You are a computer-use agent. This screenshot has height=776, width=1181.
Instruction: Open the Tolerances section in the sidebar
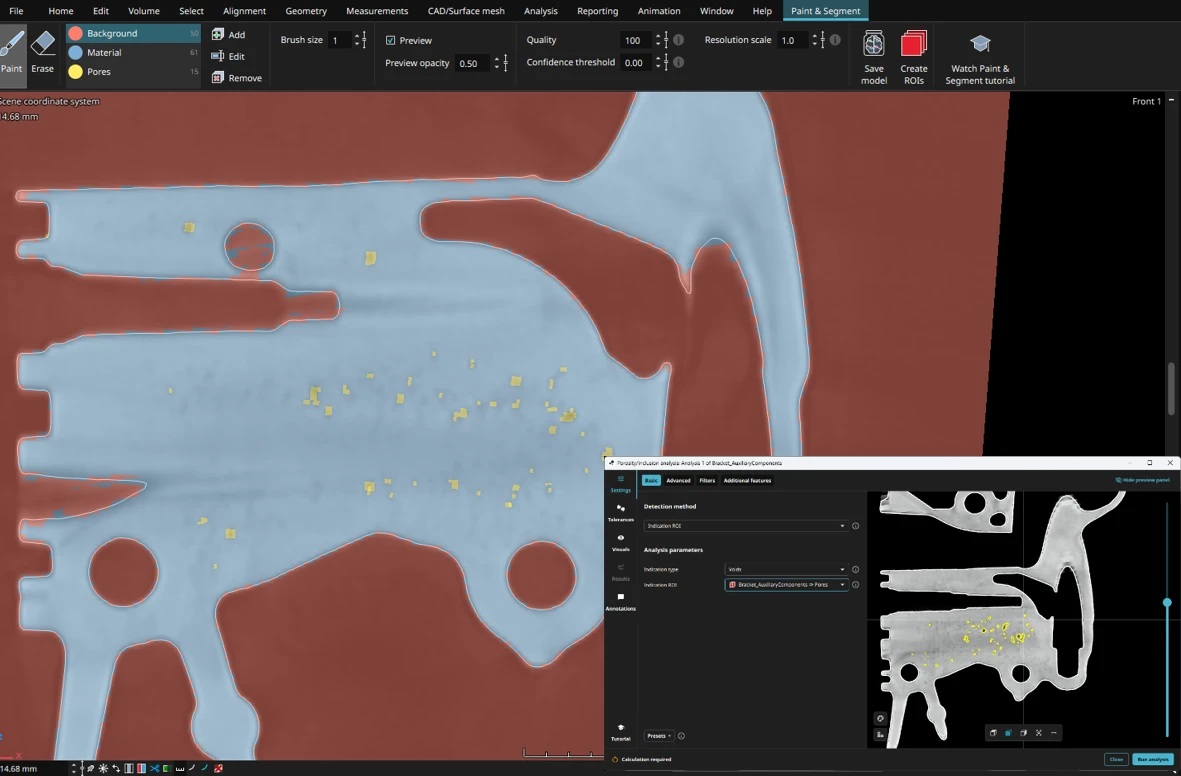pyautogui.click(x=620, y=512)
